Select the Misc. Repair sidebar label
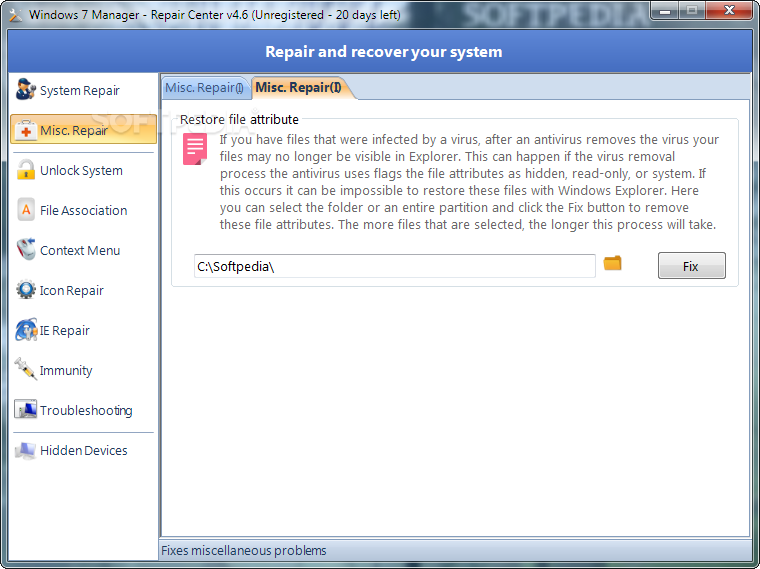This screenshot has height=569, width=760. point(74,130)
